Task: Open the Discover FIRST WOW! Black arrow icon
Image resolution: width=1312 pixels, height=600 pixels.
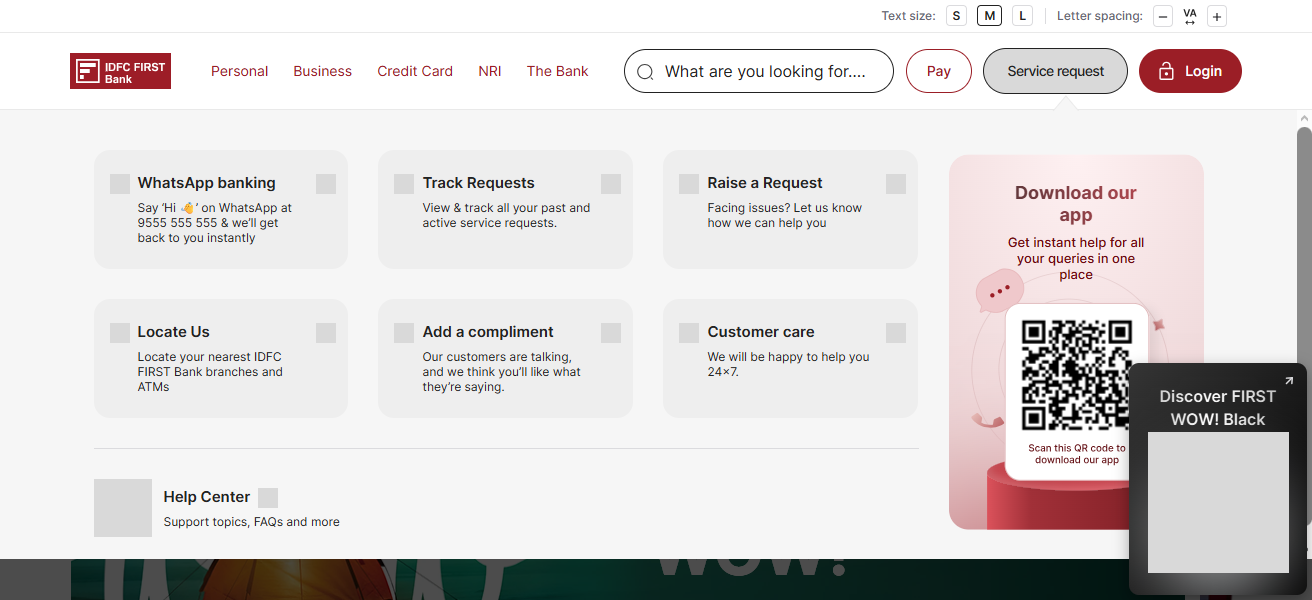Action: [1289, 381]
